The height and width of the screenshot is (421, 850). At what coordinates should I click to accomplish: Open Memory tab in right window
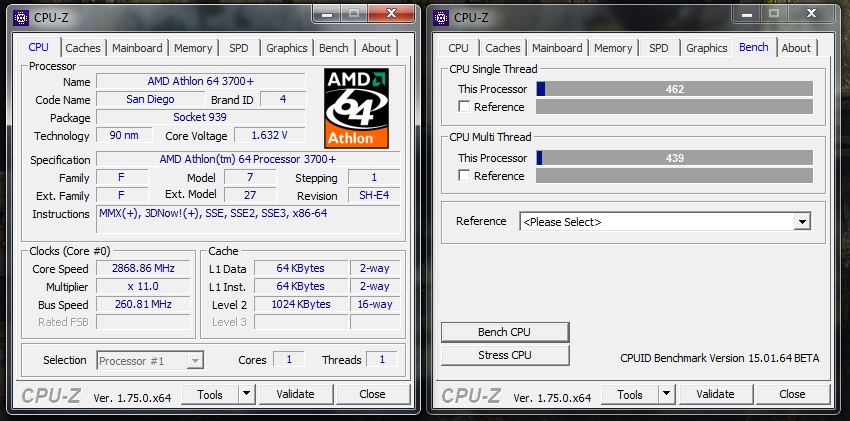tap(613, 48)
